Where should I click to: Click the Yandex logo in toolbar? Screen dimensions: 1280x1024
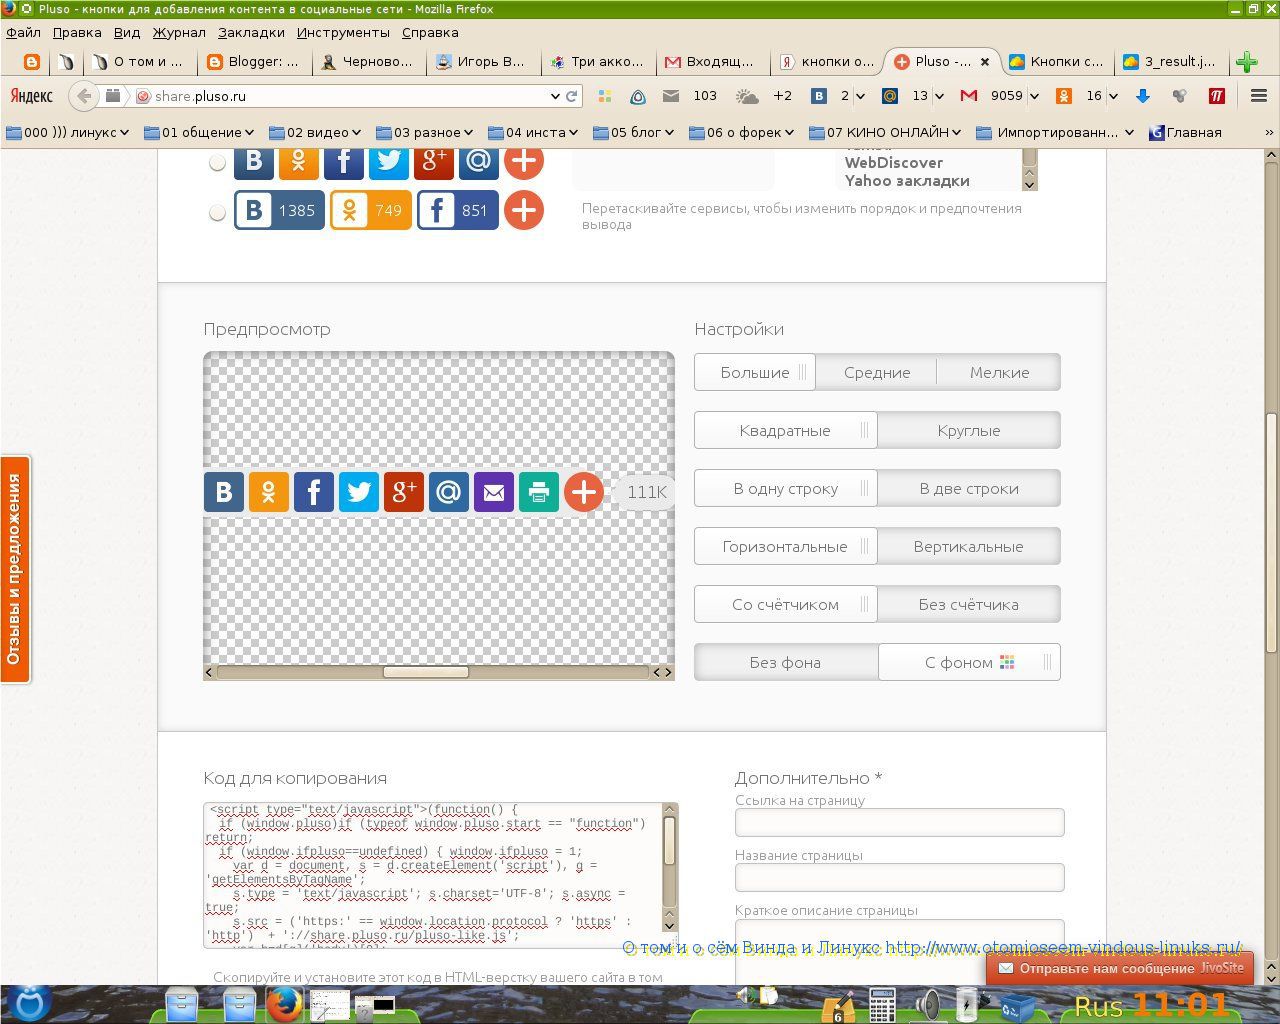(31, 96)
